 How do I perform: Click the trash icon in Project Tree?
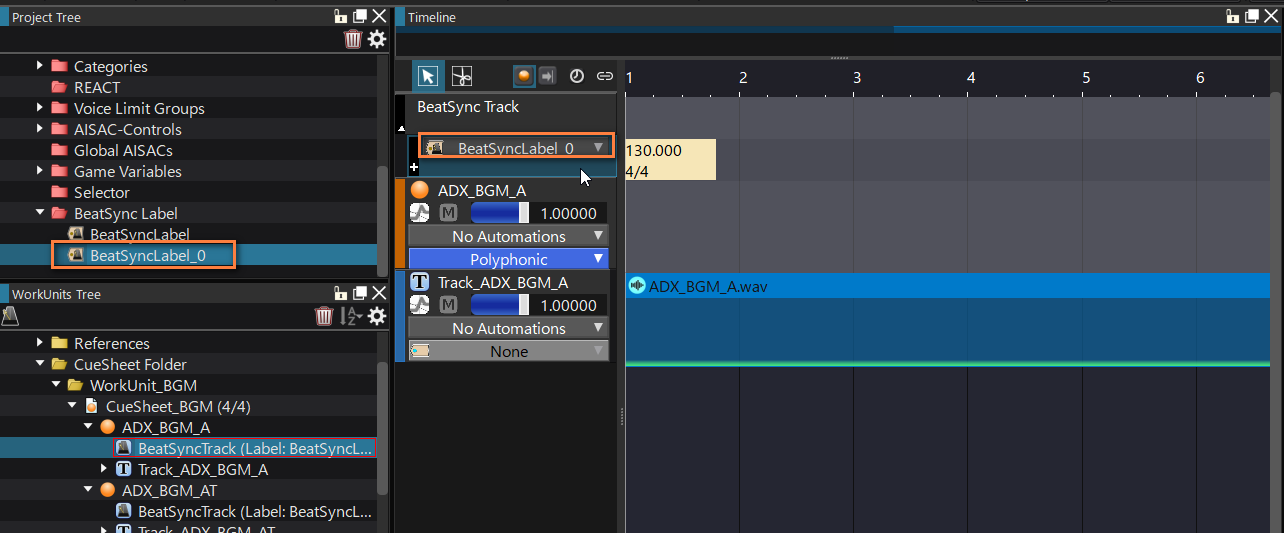tap(353, 39)
